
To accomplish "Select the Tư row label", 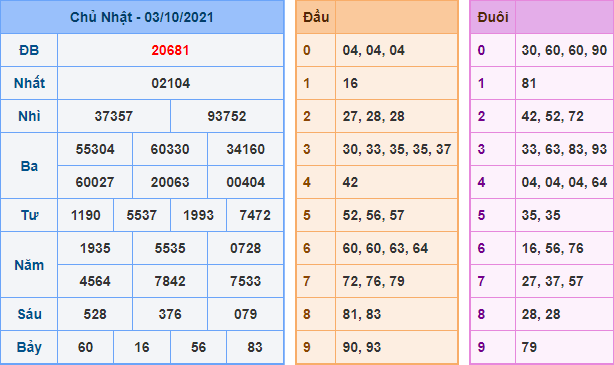I will point(29,215).
